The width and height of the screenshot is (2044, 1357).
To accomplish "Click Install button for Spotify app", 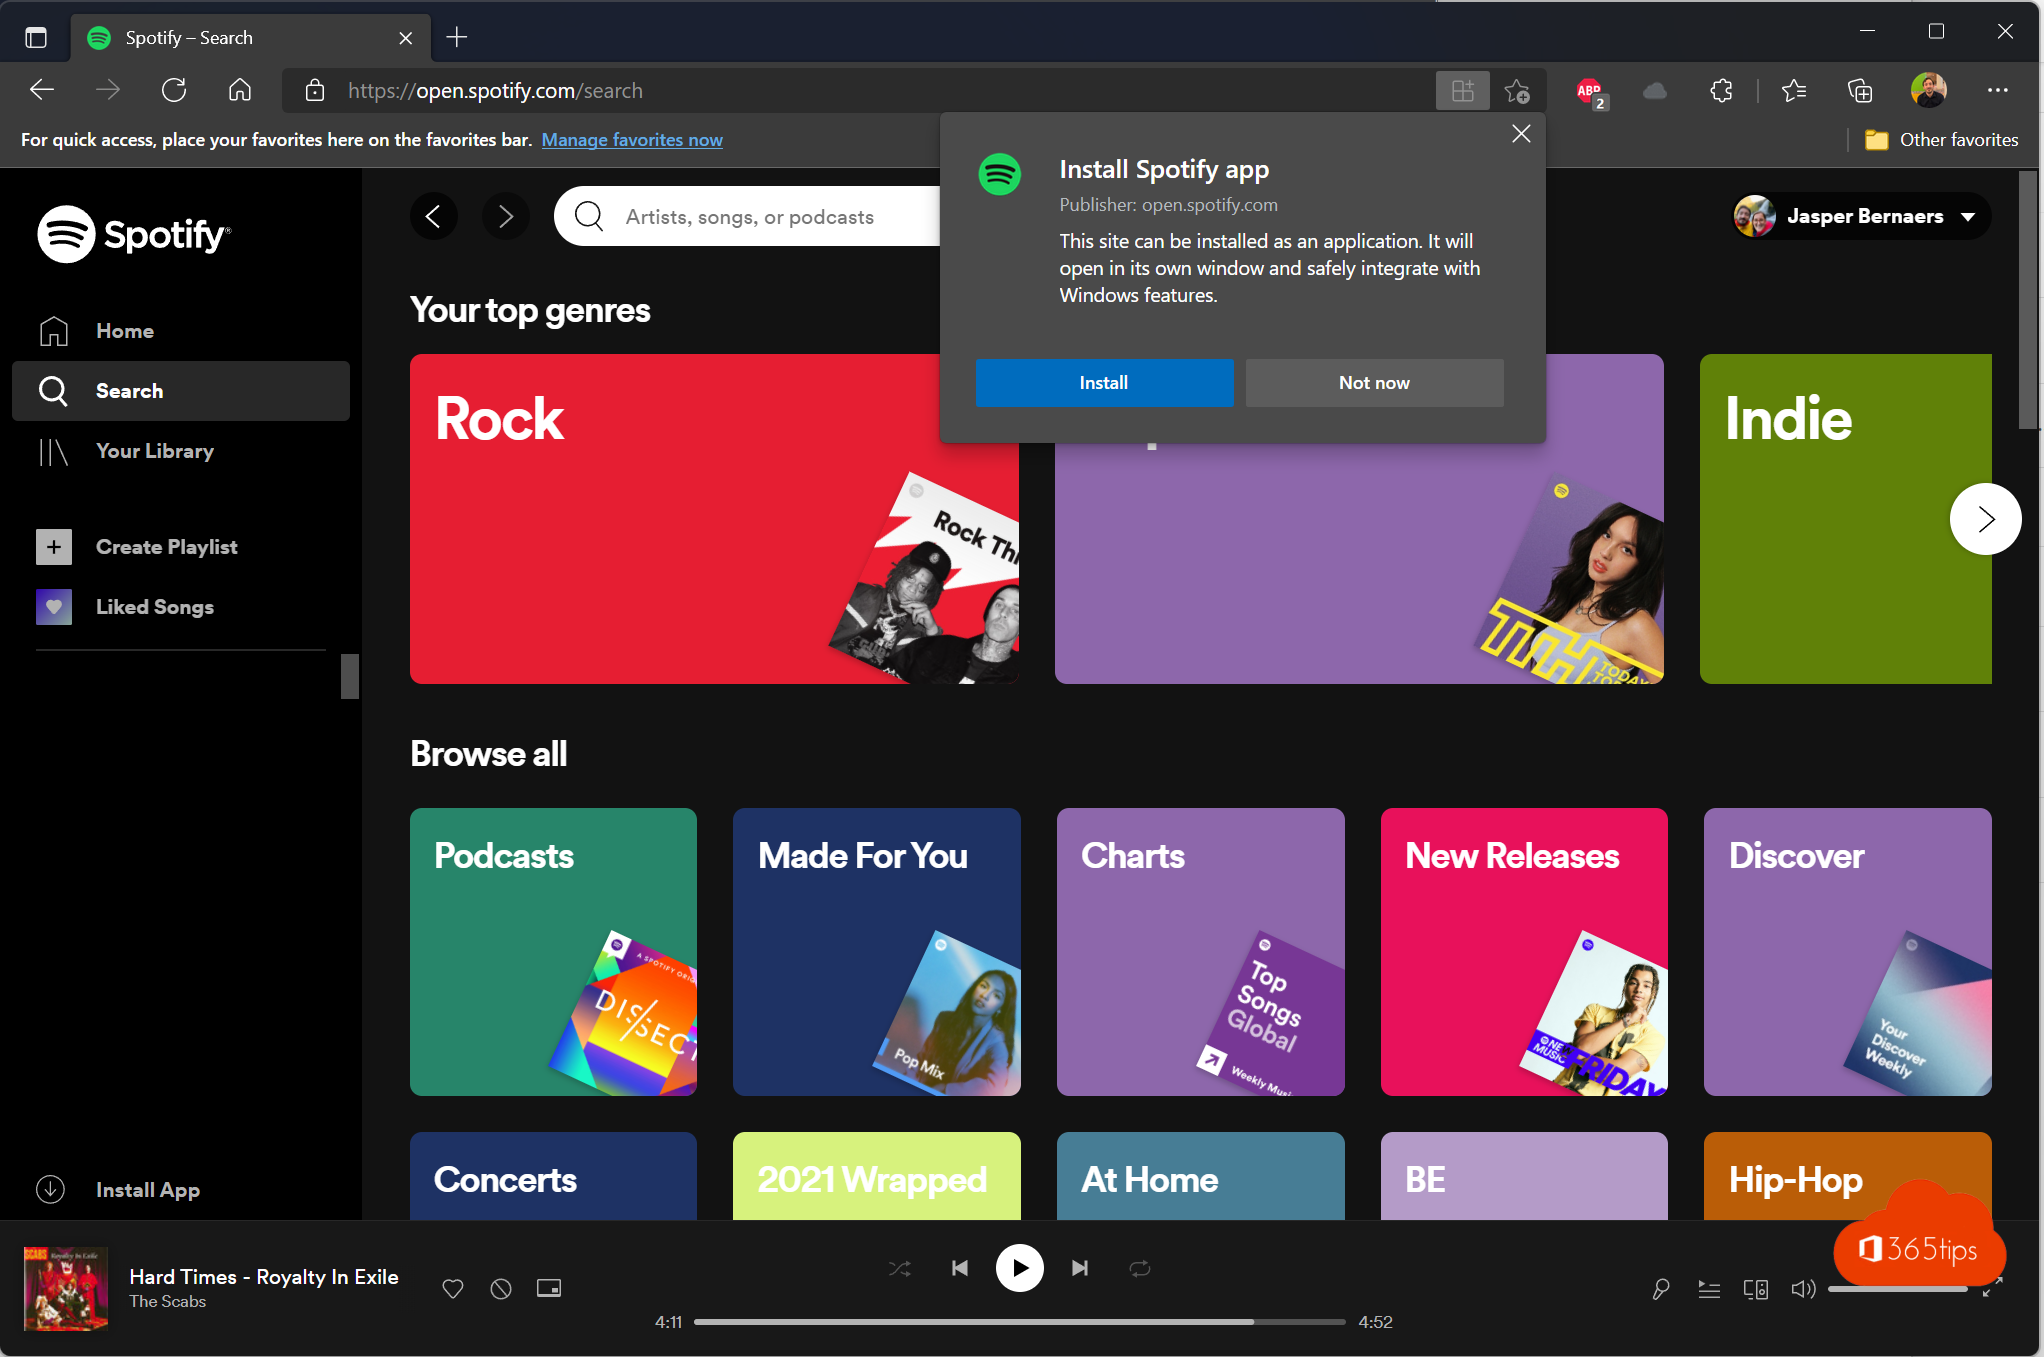I will pyautogui.click(x=1102, y=383).
